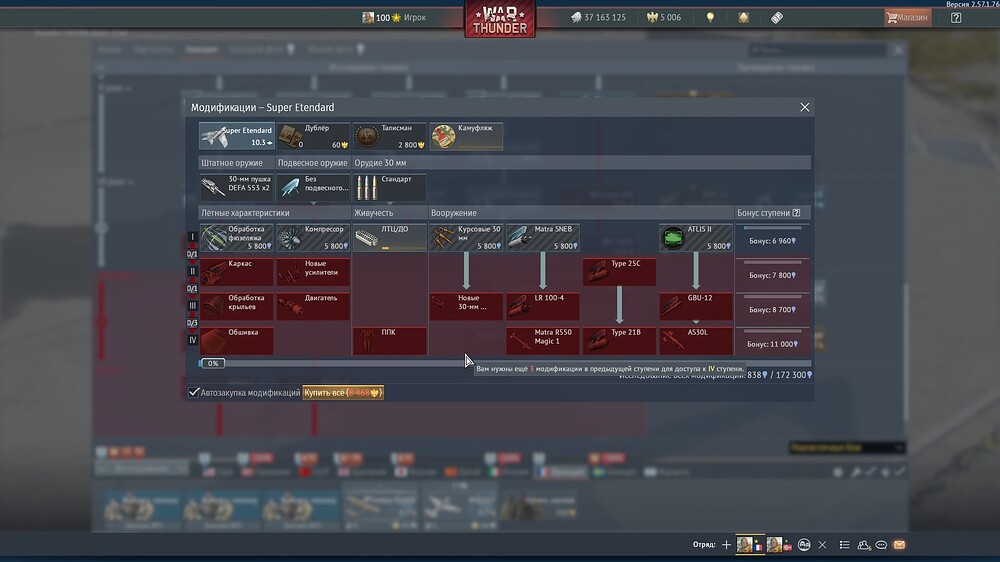
Task: Click Golden Eagles balance 5 006
Action: 664,17
